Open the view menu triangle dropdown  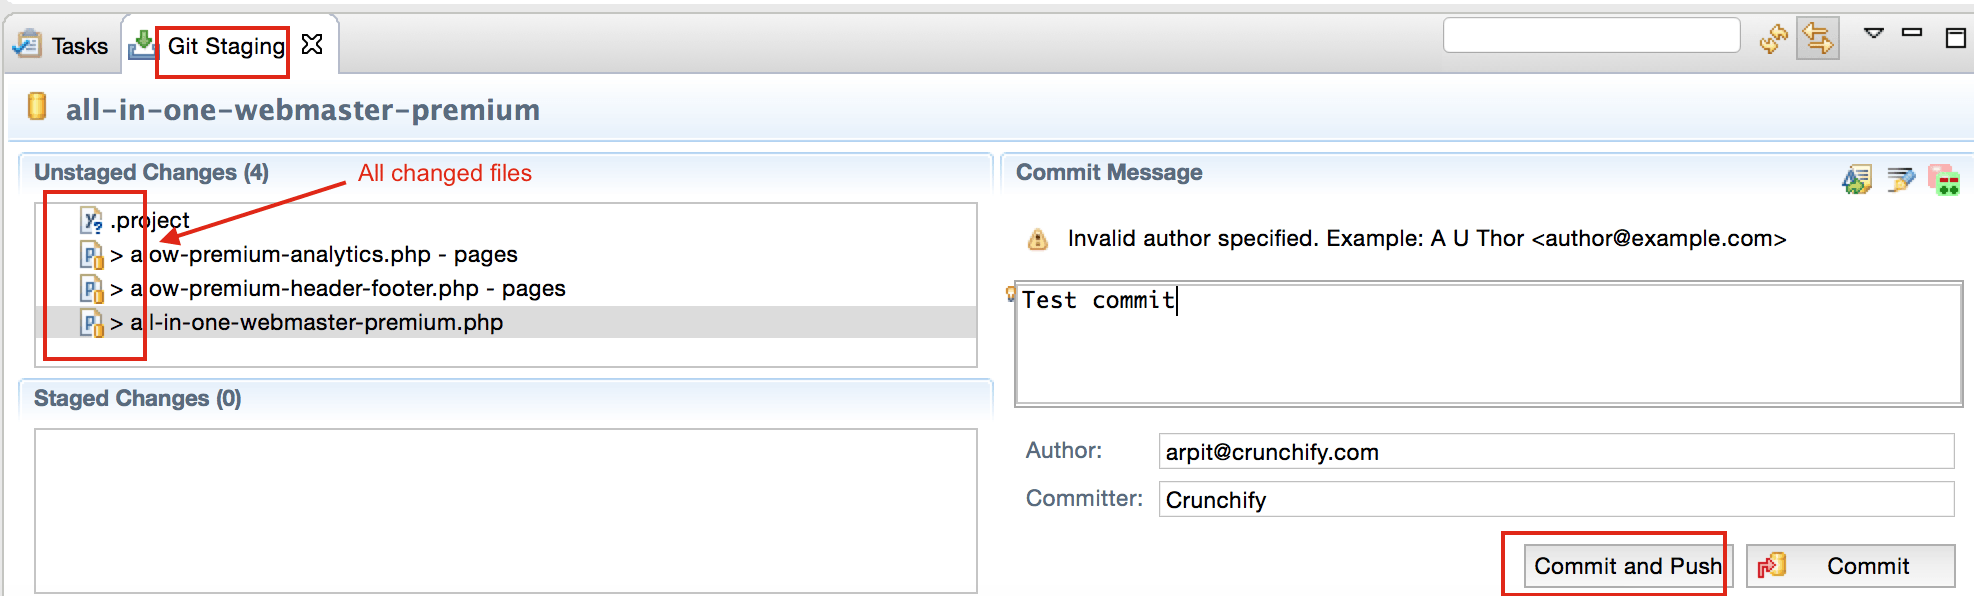click(x=1874, y=33)
